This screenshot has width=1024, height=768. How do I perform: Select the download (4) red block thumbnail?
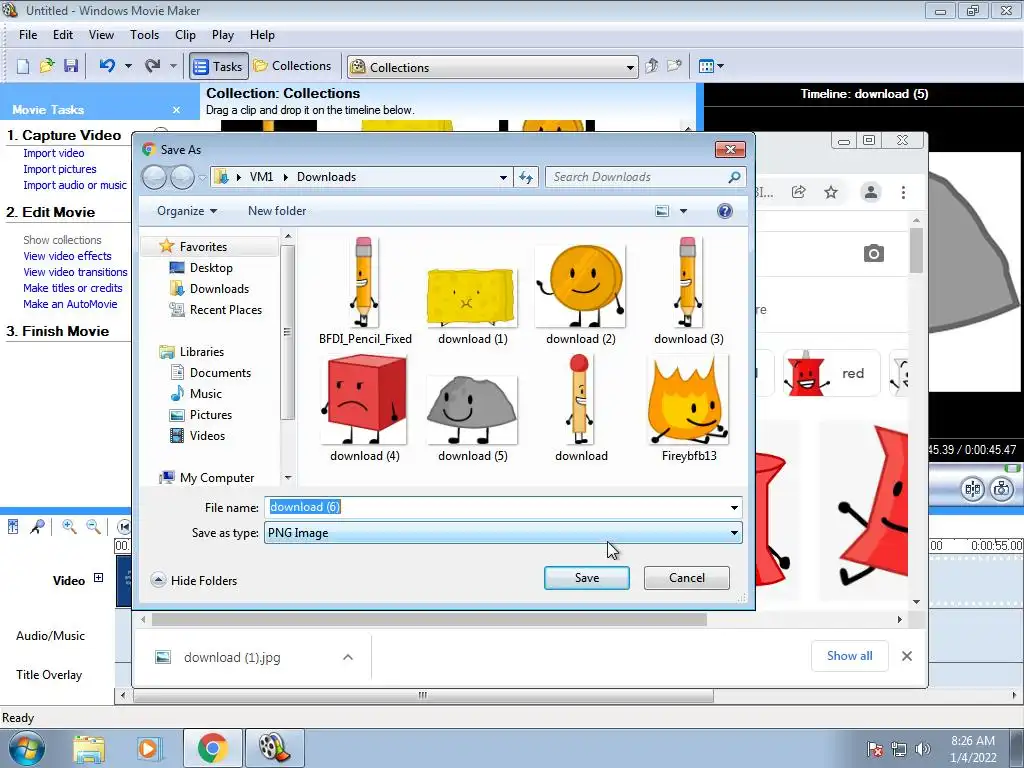pos(364,408)
